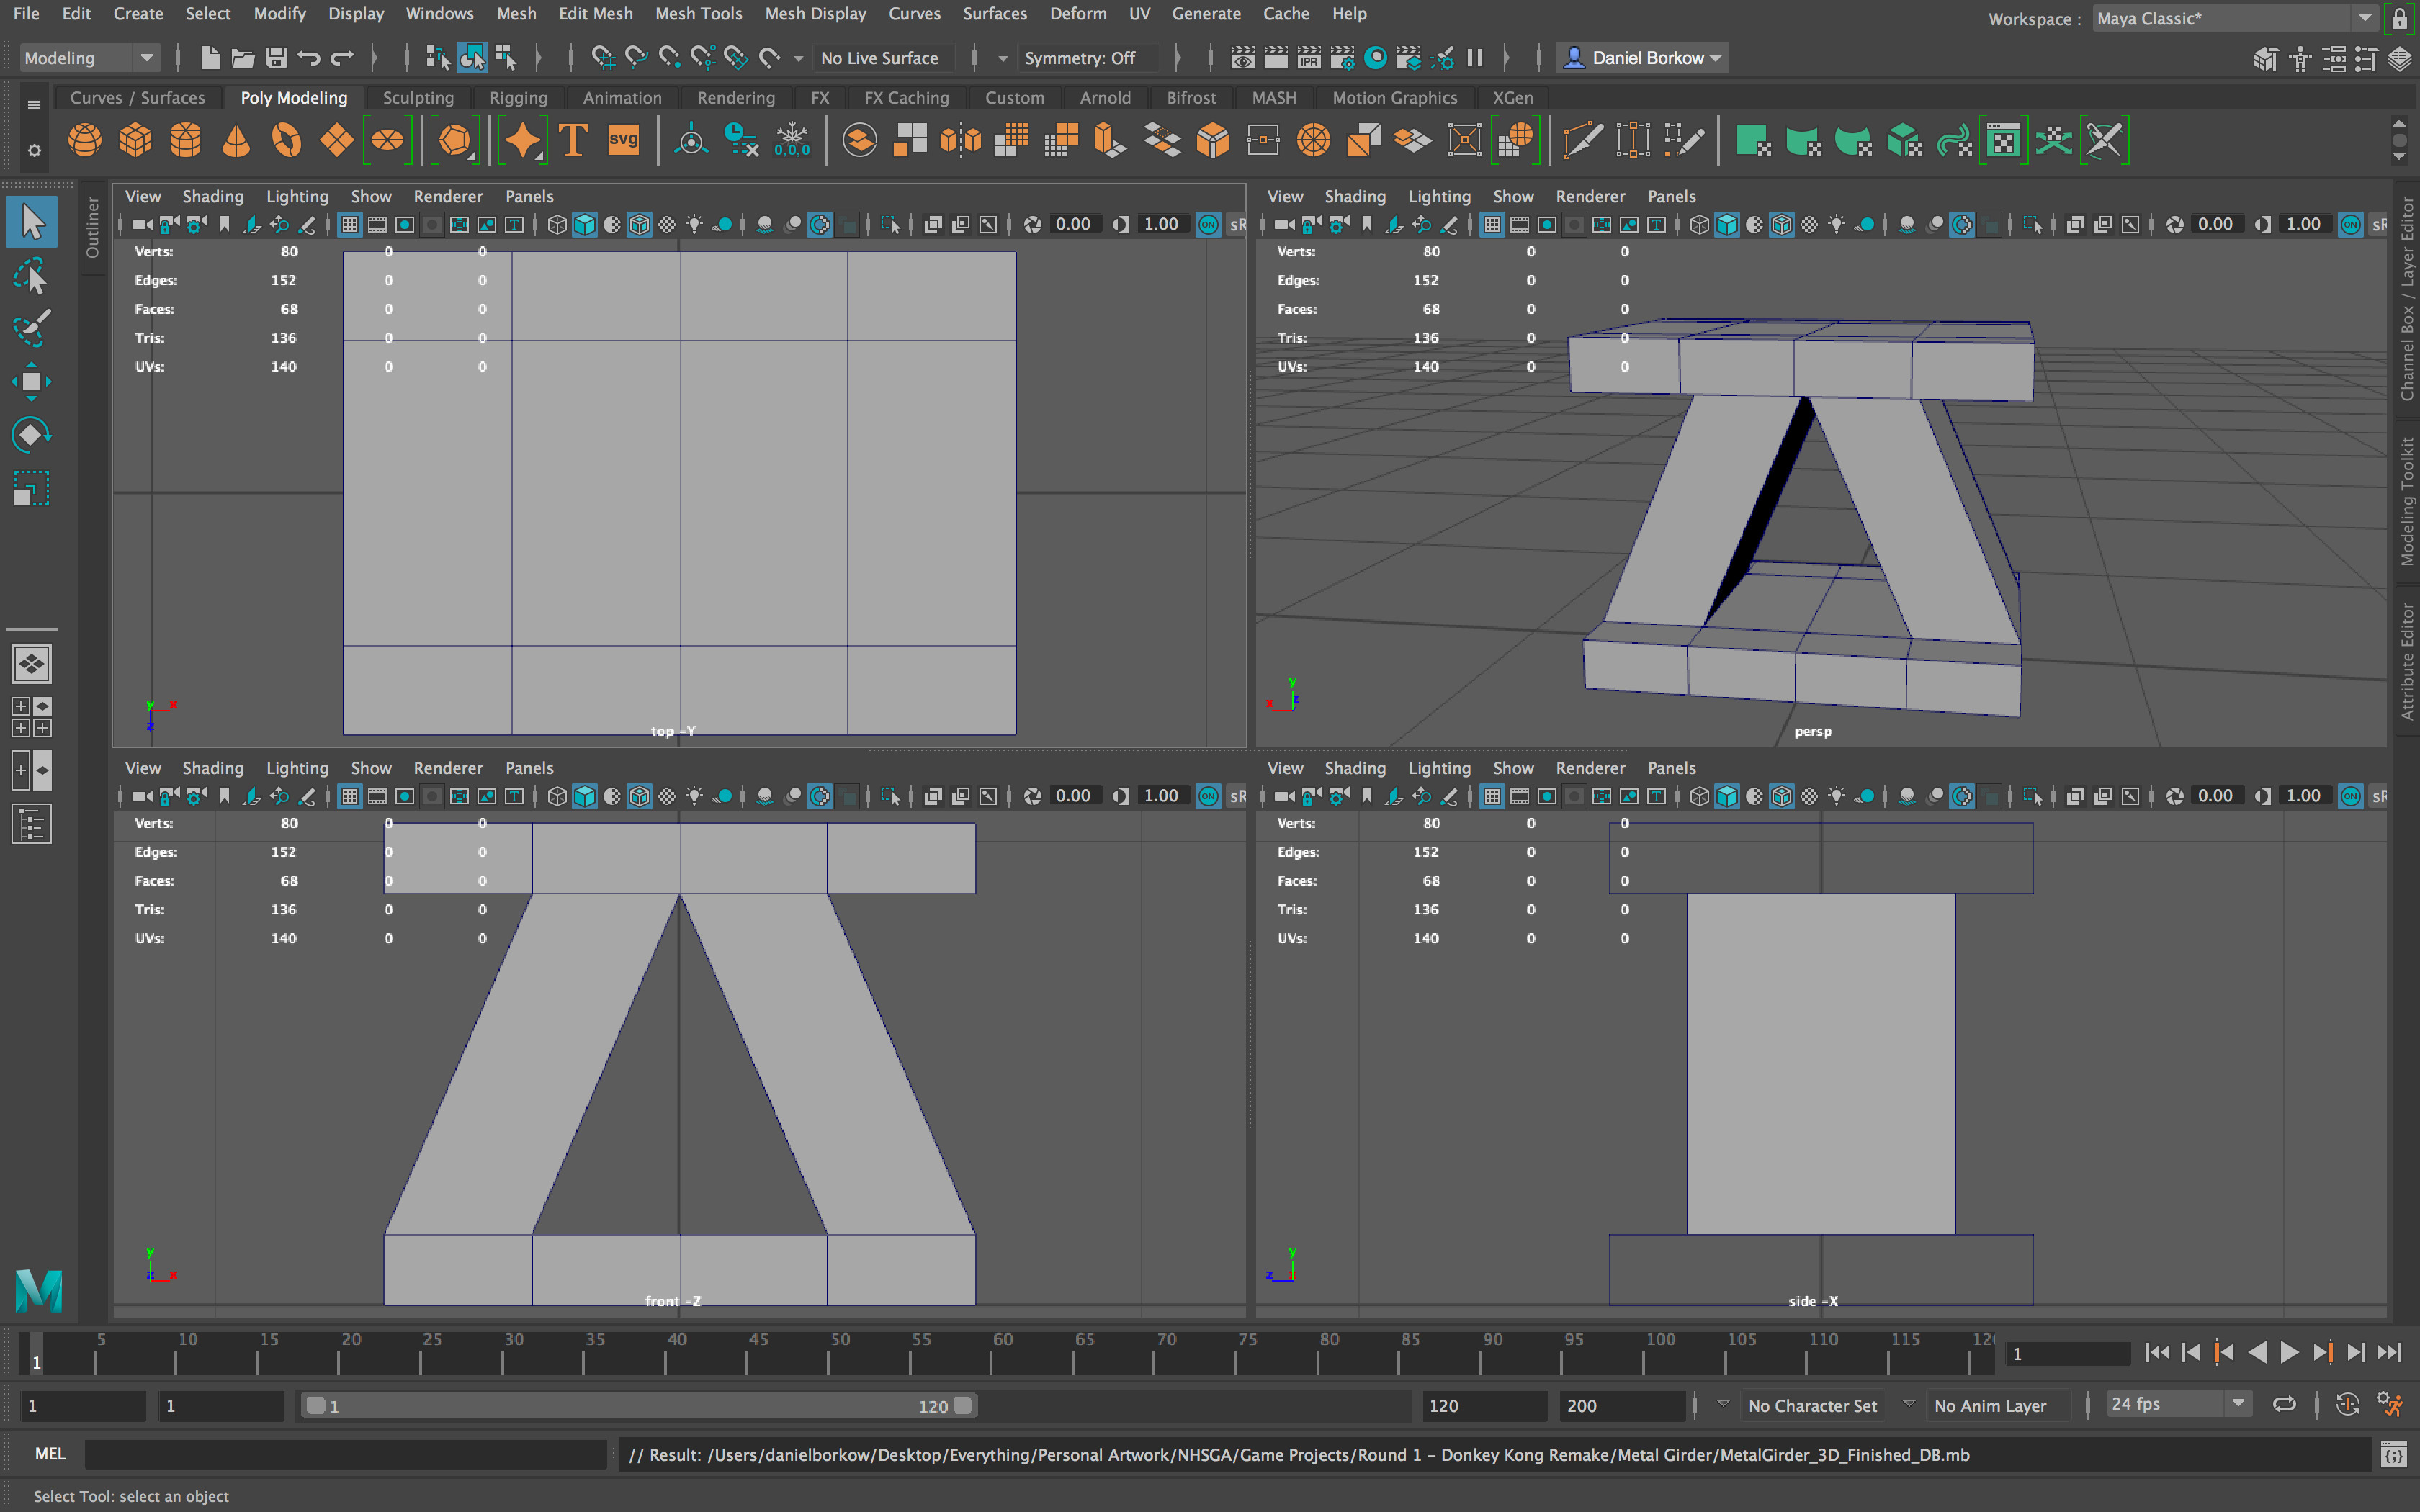The width and height of the screenshot is (2420, 1512).
Task: Click the freeze transformations snowflake icon
Action: [791, 140]
